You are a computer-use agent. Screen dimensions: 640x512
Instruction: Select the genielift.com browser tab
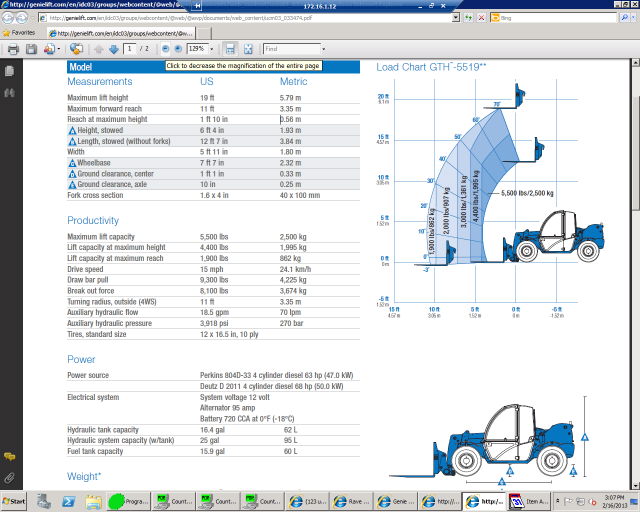point(121,33)
